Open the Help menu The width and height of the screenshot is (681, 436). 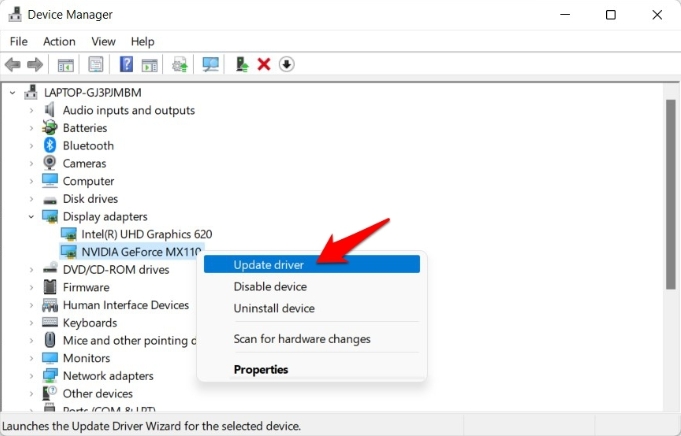pyautogui.click(x=142, y=41)
